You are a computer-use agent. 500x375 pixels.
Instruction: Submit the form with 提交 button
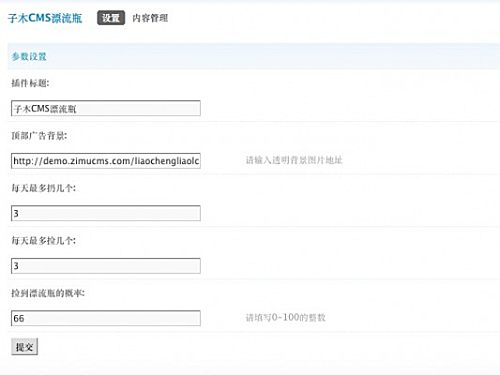click(24, 347)
